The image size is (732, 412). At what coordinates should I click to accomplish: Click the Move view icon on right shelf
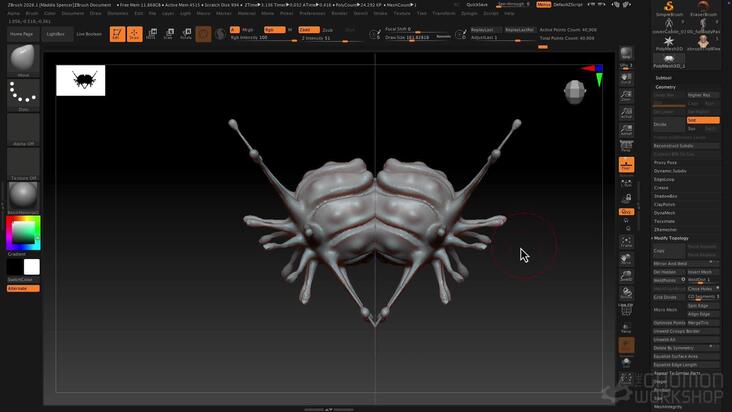coord(626,259)
